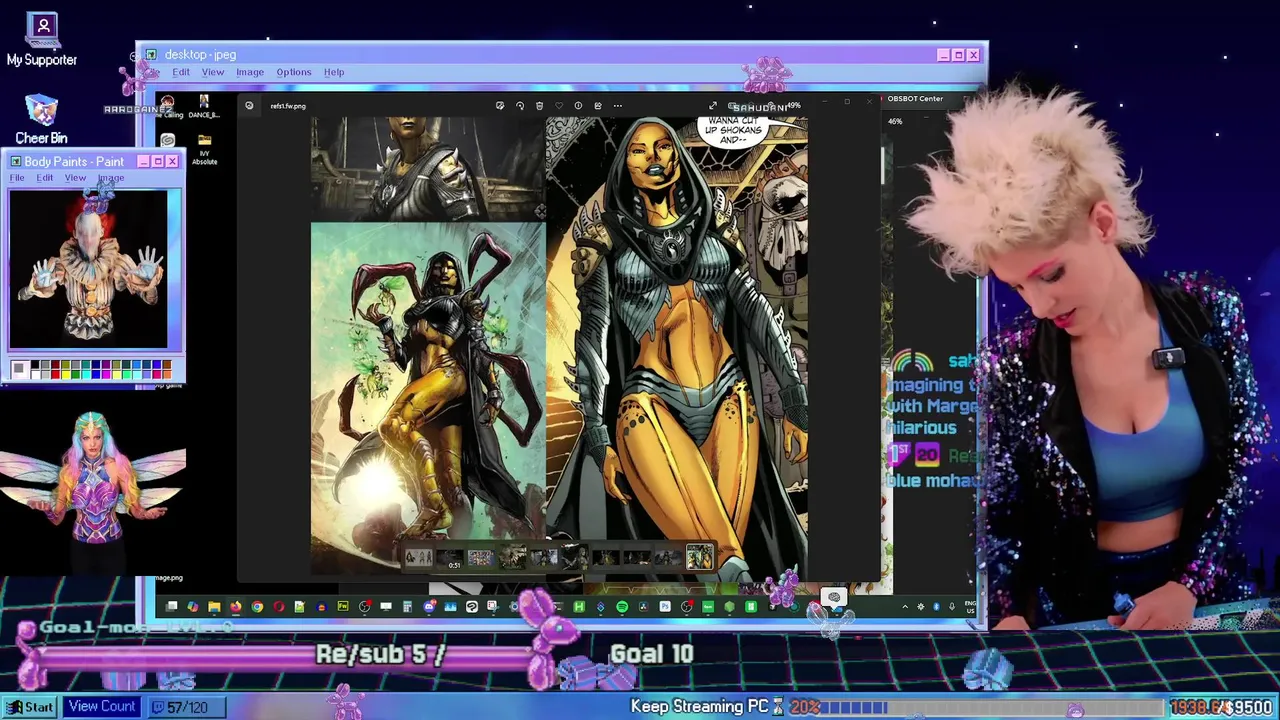This screenshot has height=720, width=1280.
Task: Maximize the Body Paints - Paint window
Action: [x=157, y=161]
